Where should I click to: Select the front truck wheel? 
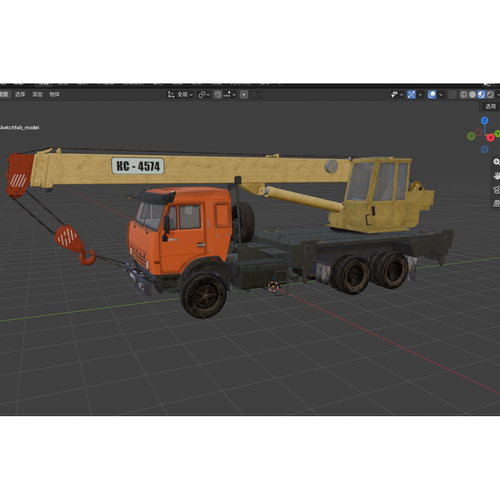(x=204, y=295)
